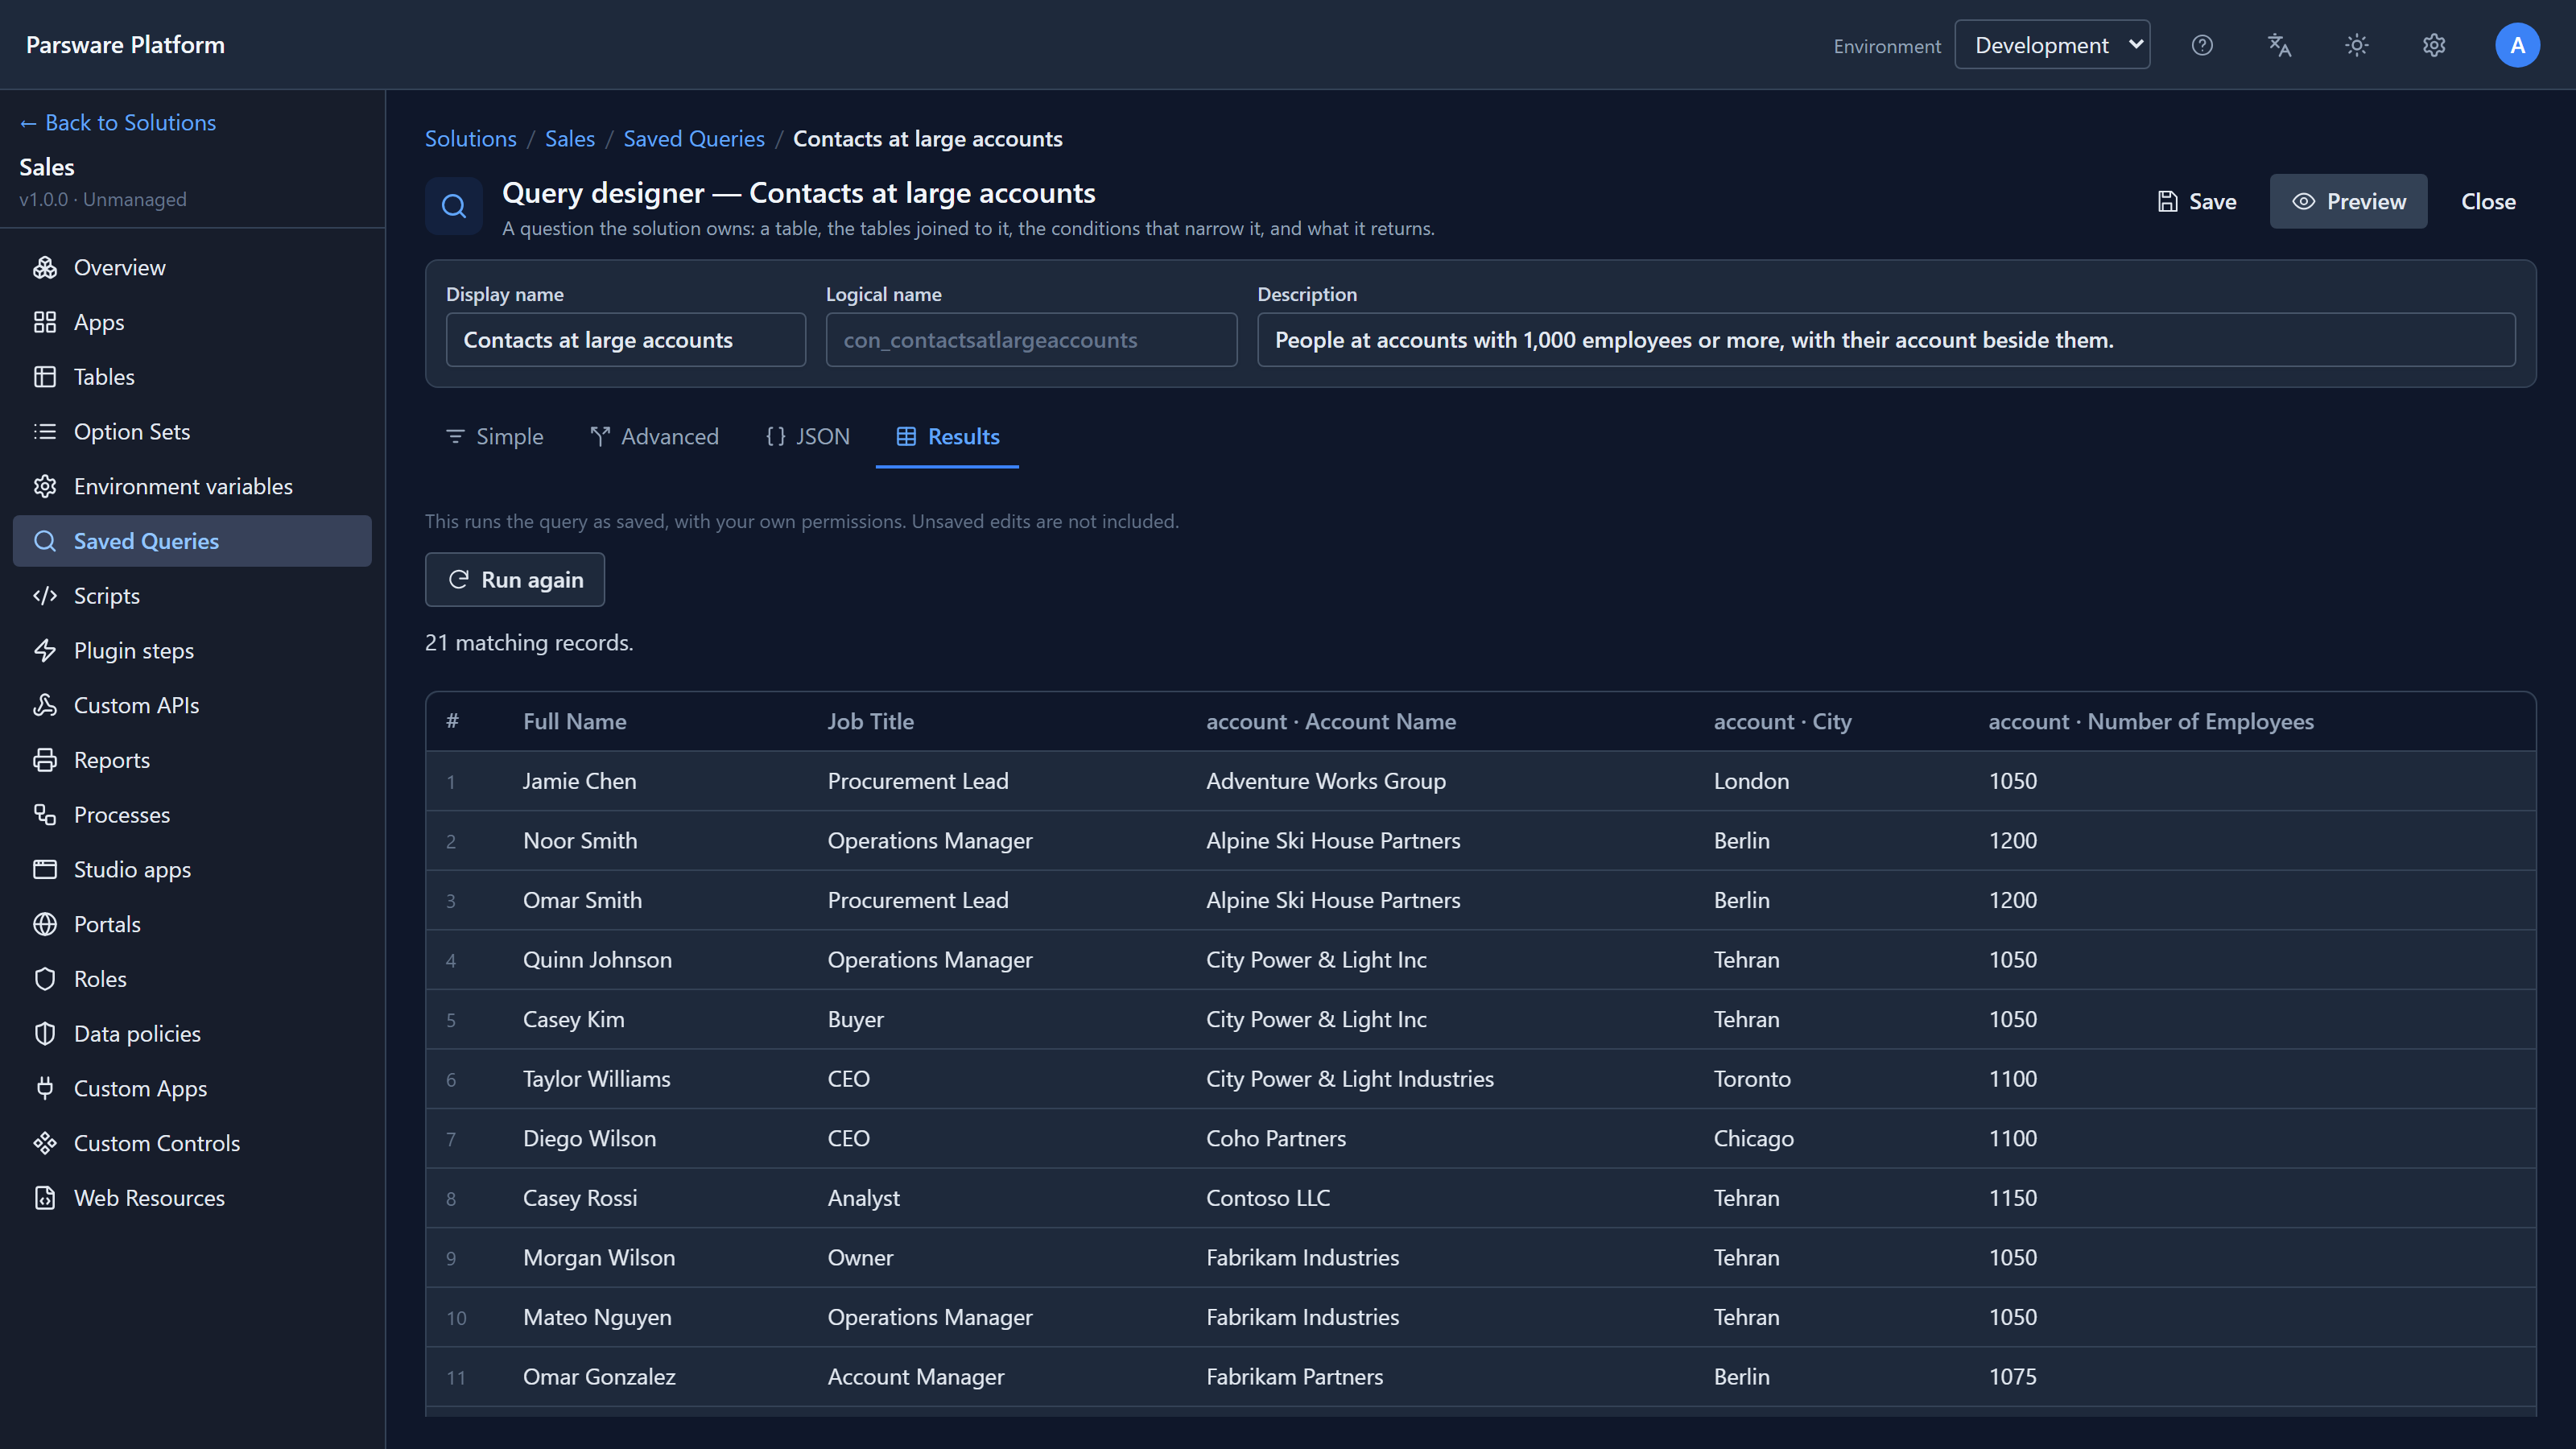Screen dimensions: 2576x1449
Task: Open Portals in the sidebar
Action: 192,924
